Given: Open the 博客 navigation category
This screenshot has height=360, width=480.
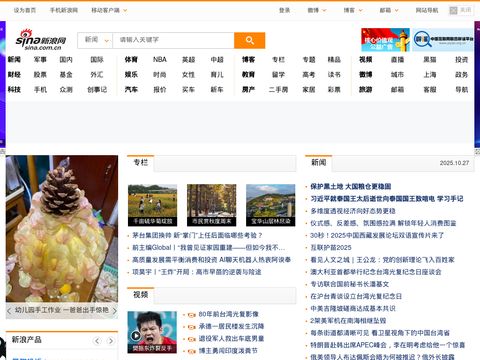Looking at the screenshot, I should pos(249,60).
